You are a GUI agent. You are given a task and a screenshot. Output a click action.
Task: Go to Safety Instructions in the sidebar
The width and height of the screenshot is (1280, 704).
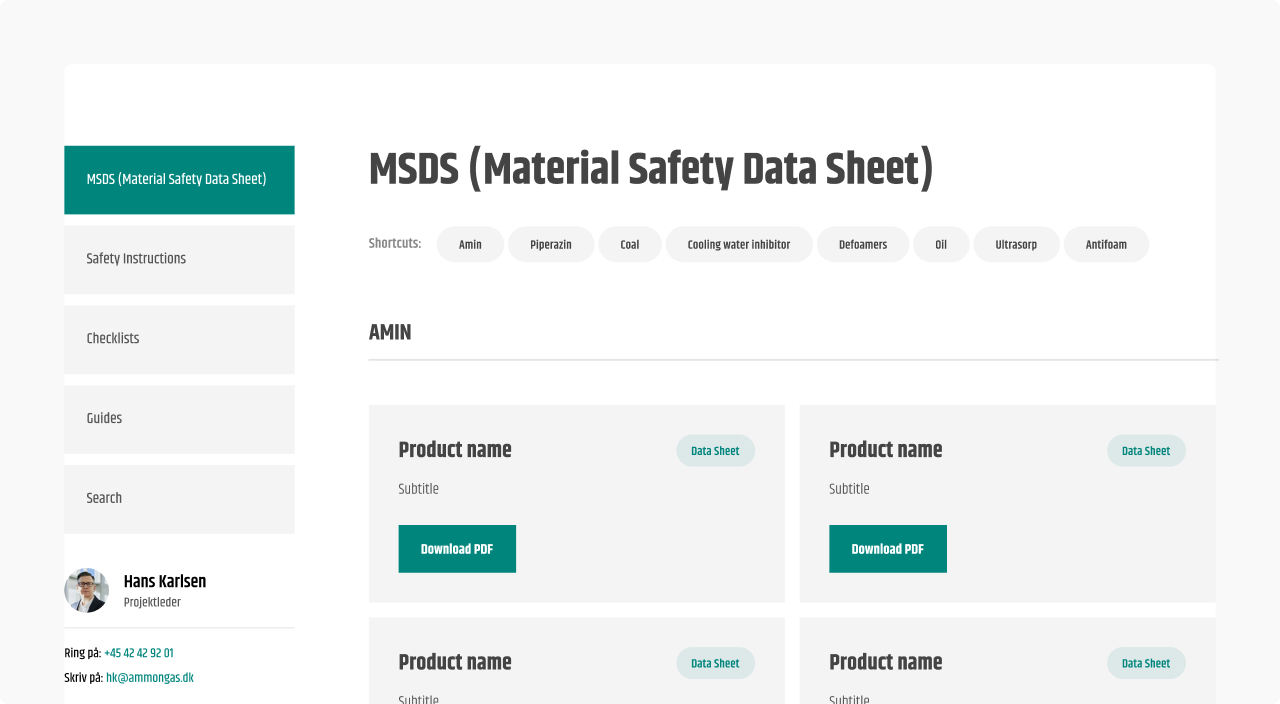[x=179, y=259]
